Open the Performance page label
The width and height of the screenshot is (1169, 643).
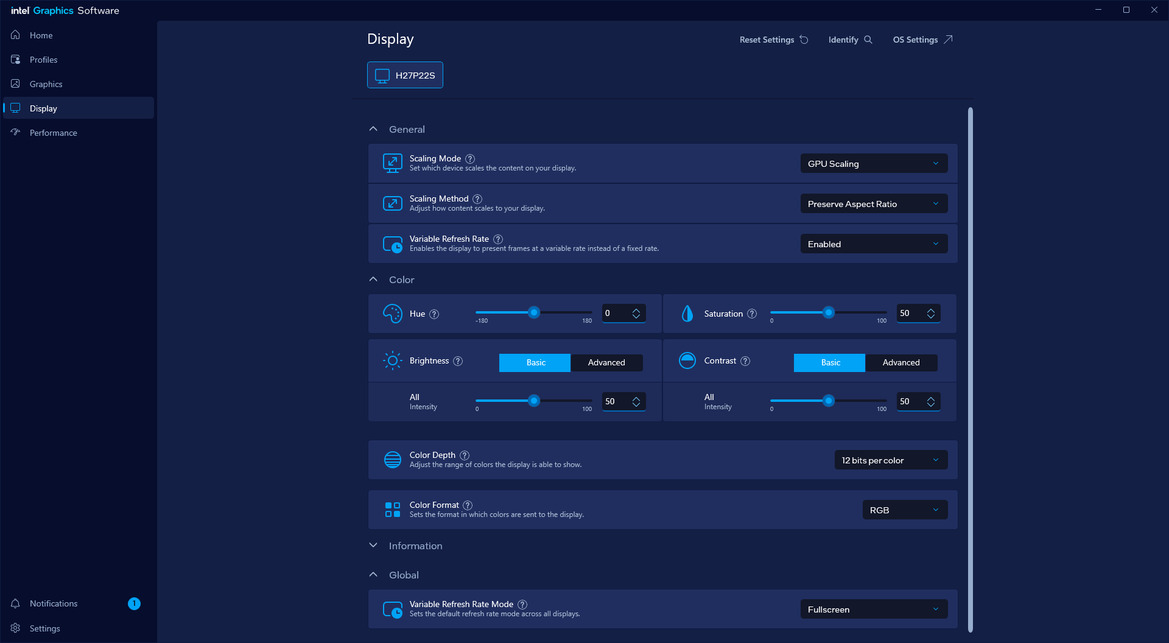tap(53, 133)
